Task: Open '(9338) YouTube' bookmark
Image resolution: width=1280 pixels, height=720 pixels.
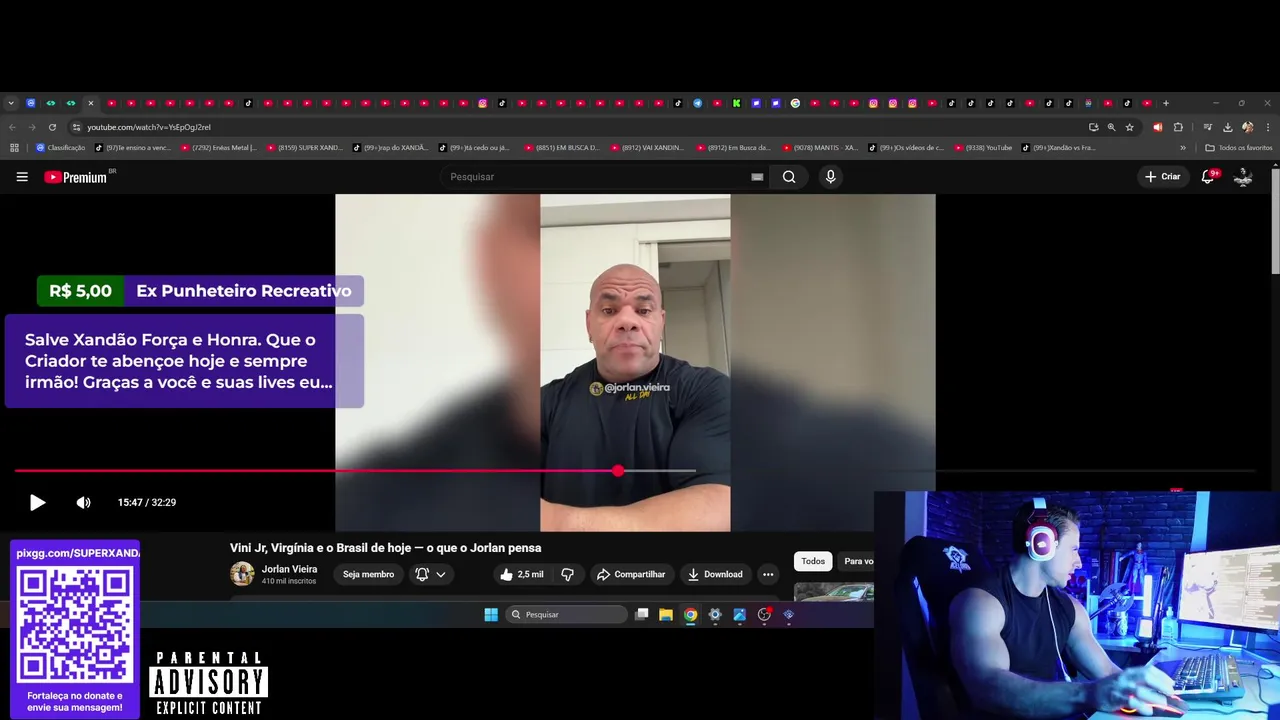Action: (983, 148)
